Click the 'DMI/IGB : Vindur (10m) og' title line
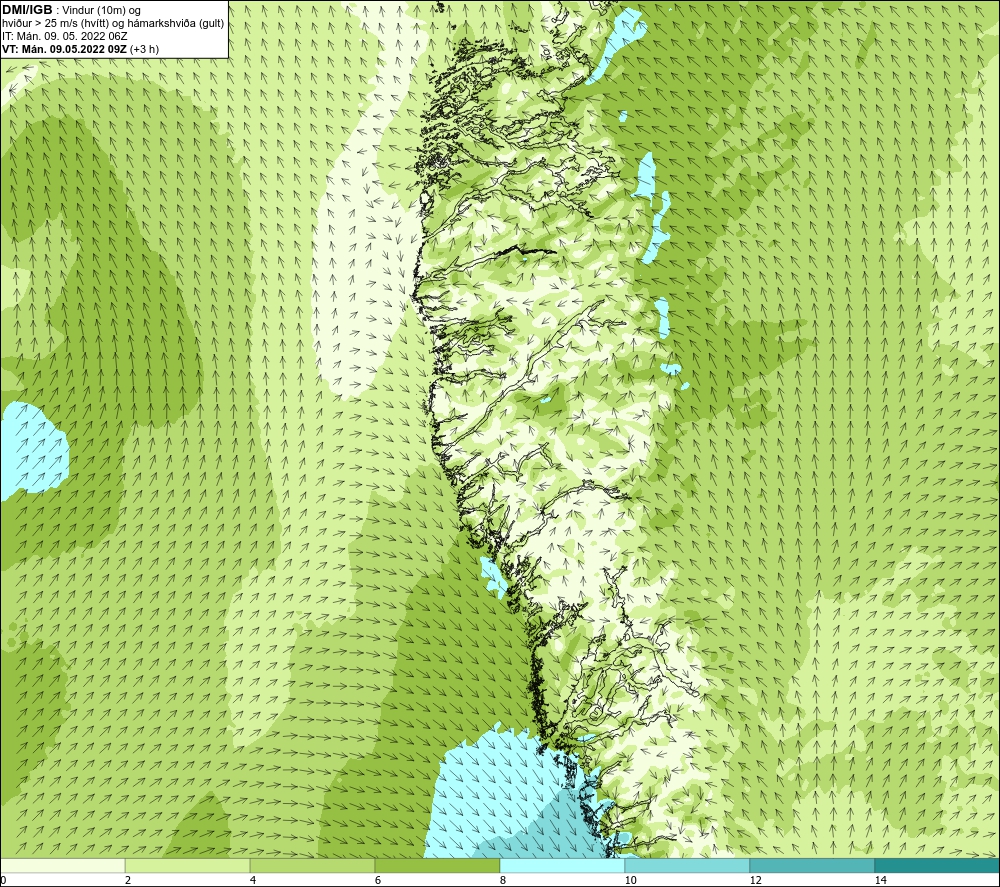1000x887 pixels. [x=71, y=10]
